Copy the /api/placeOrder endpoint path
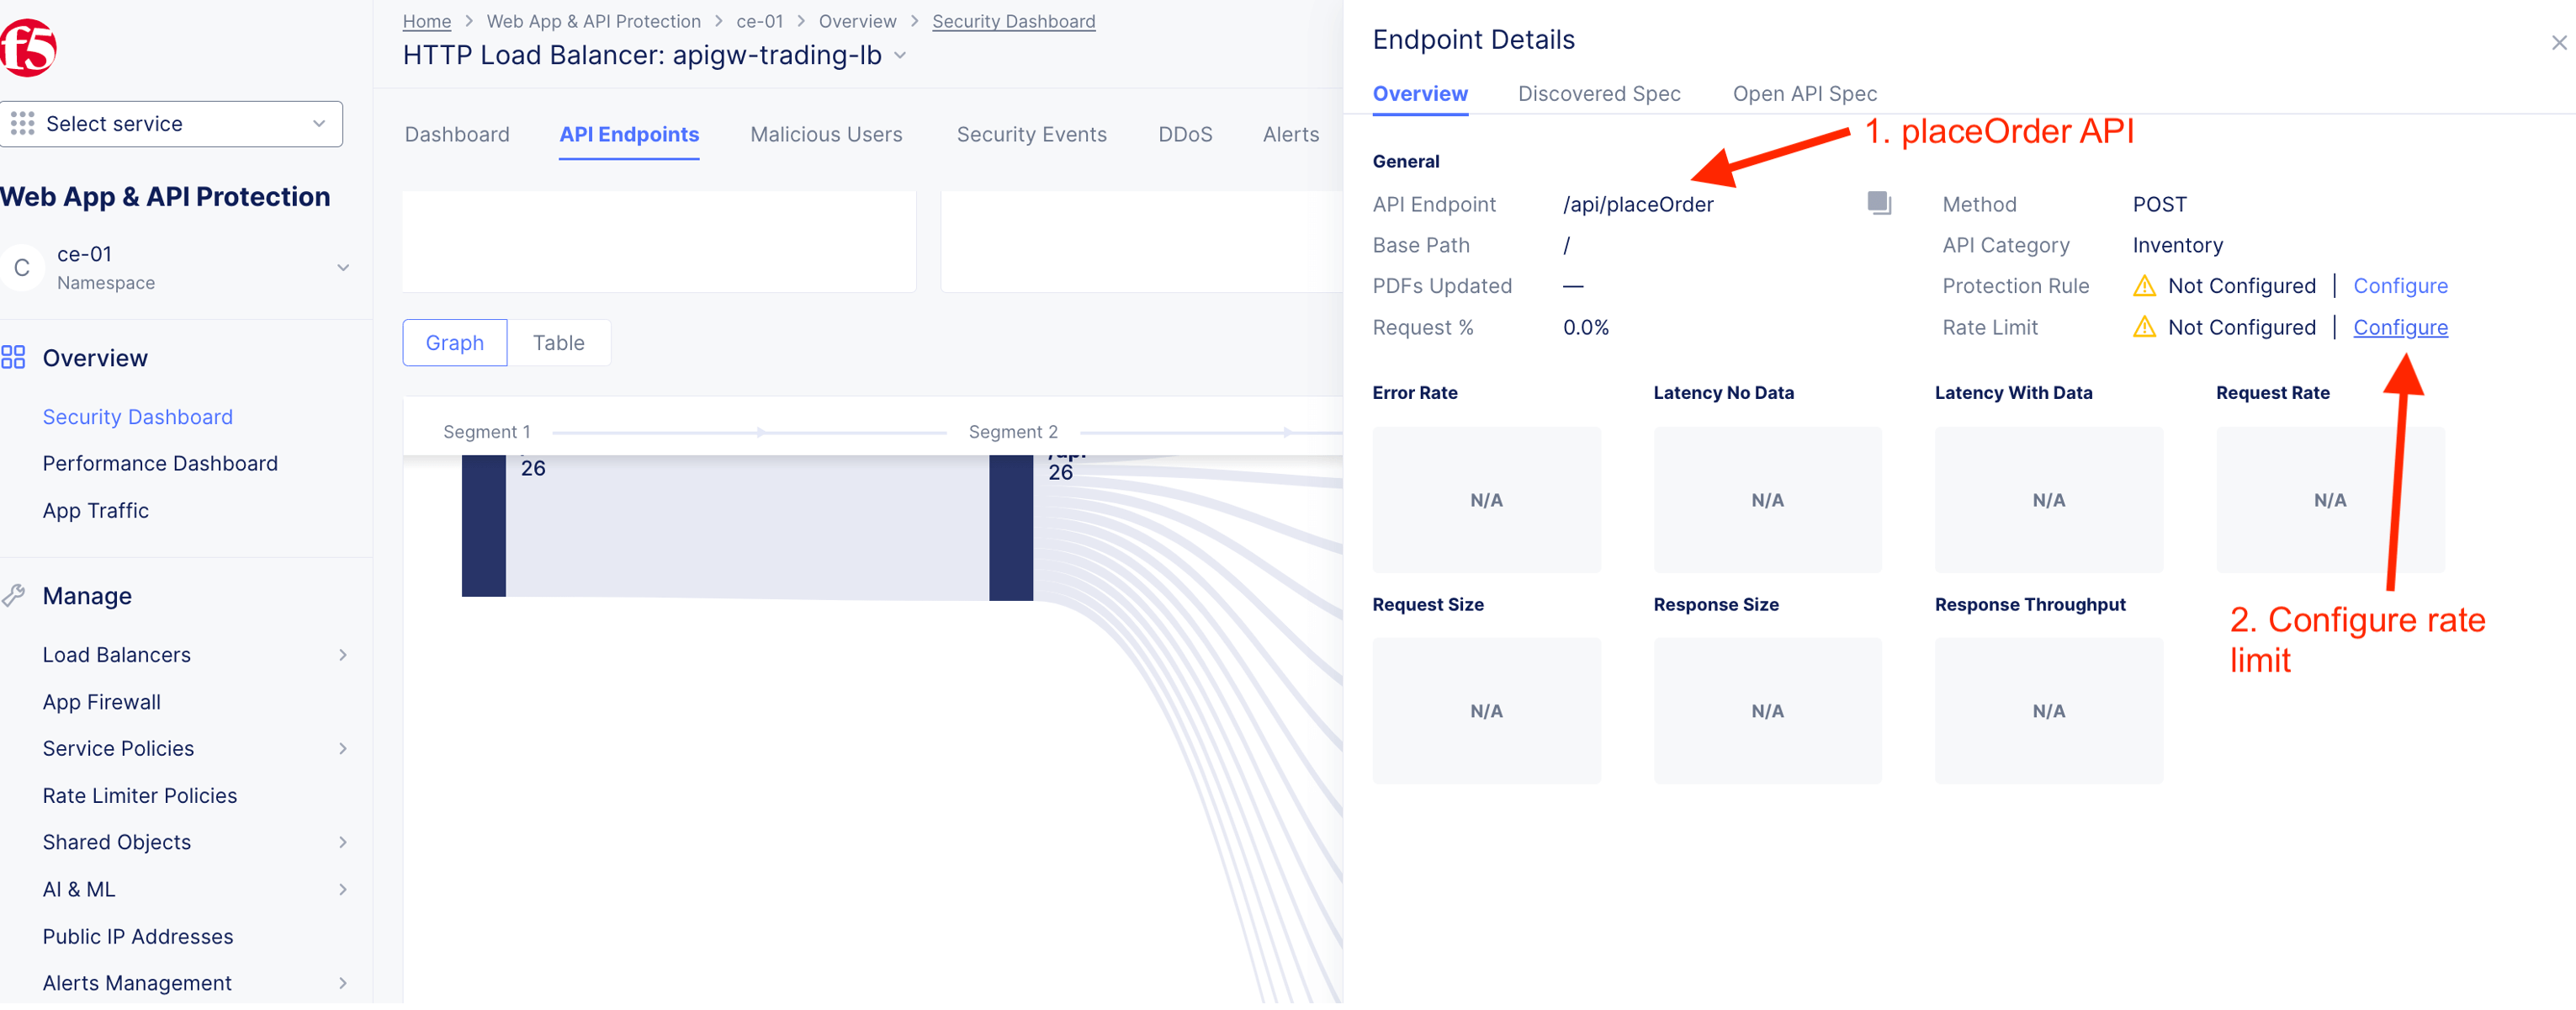This screenshot has height=1010, width=2576. coord(1878,203)
